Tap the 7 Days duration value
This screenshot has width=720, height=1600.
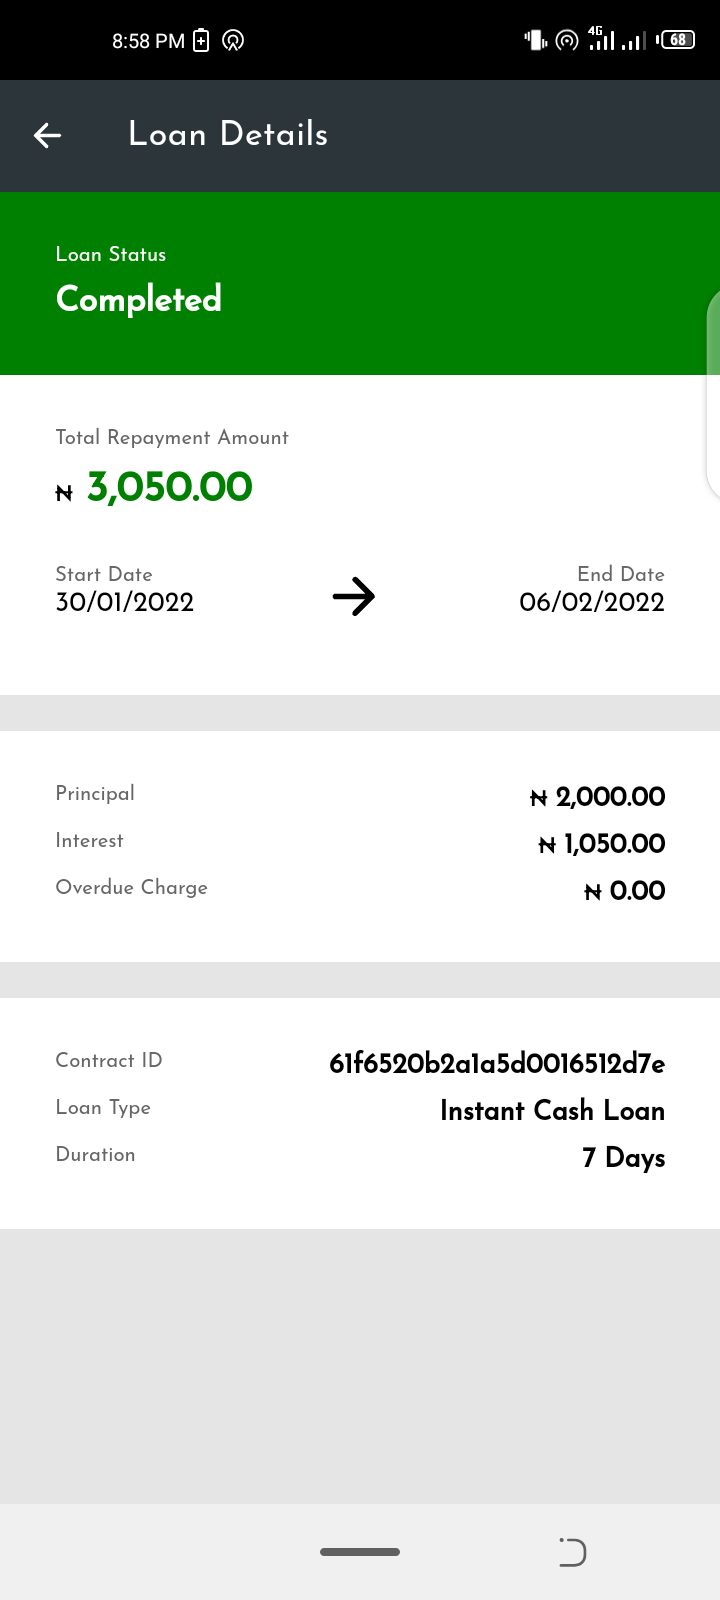tap(623, 1157)
